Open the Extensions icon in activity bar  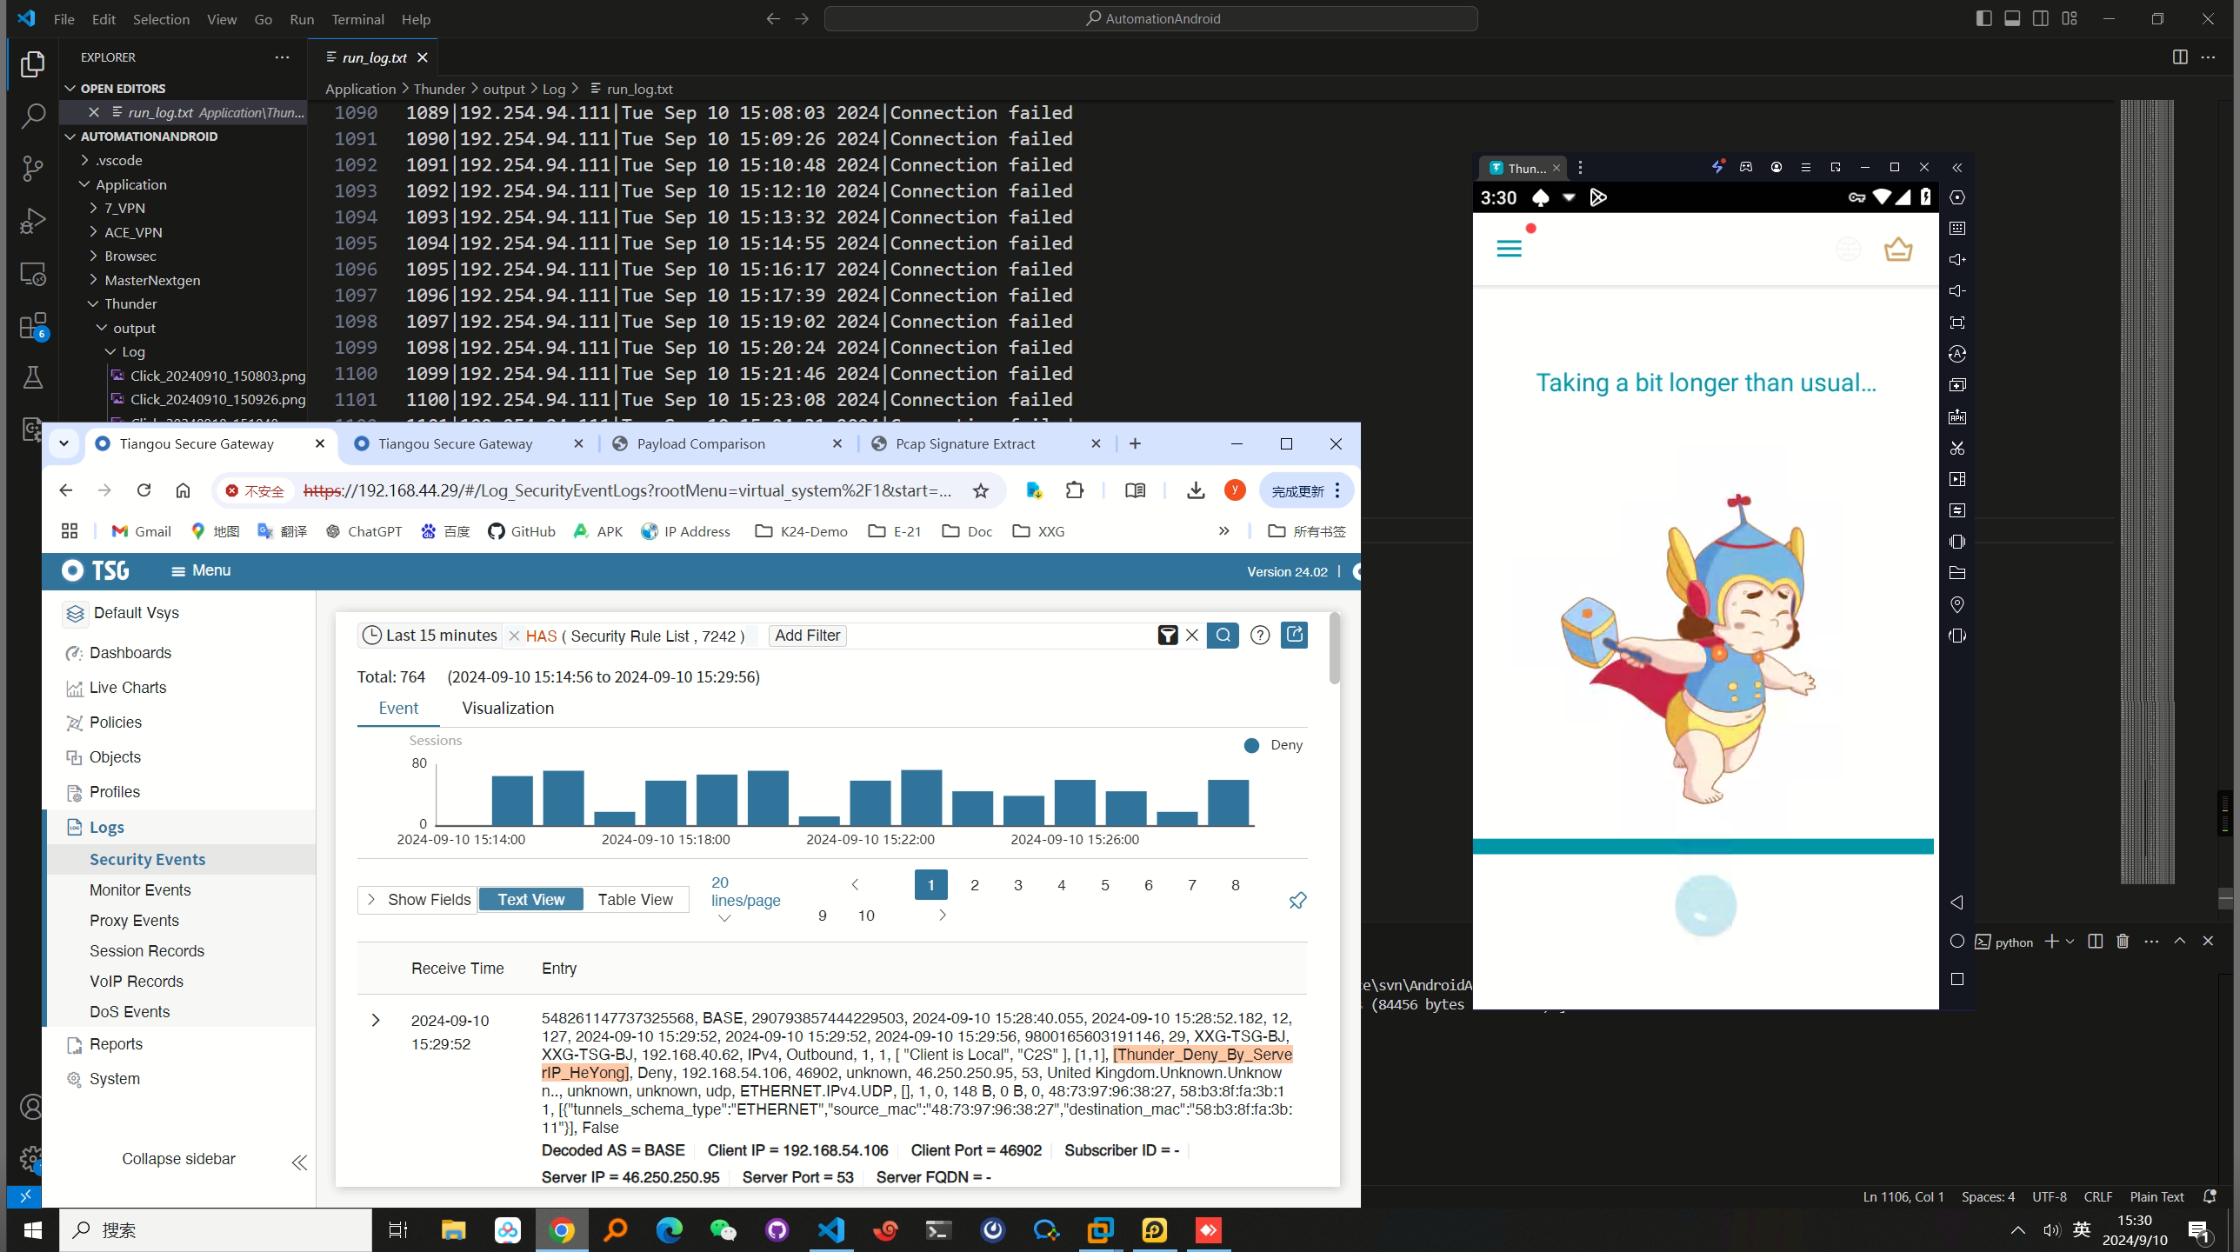click(x=32, y=326)
